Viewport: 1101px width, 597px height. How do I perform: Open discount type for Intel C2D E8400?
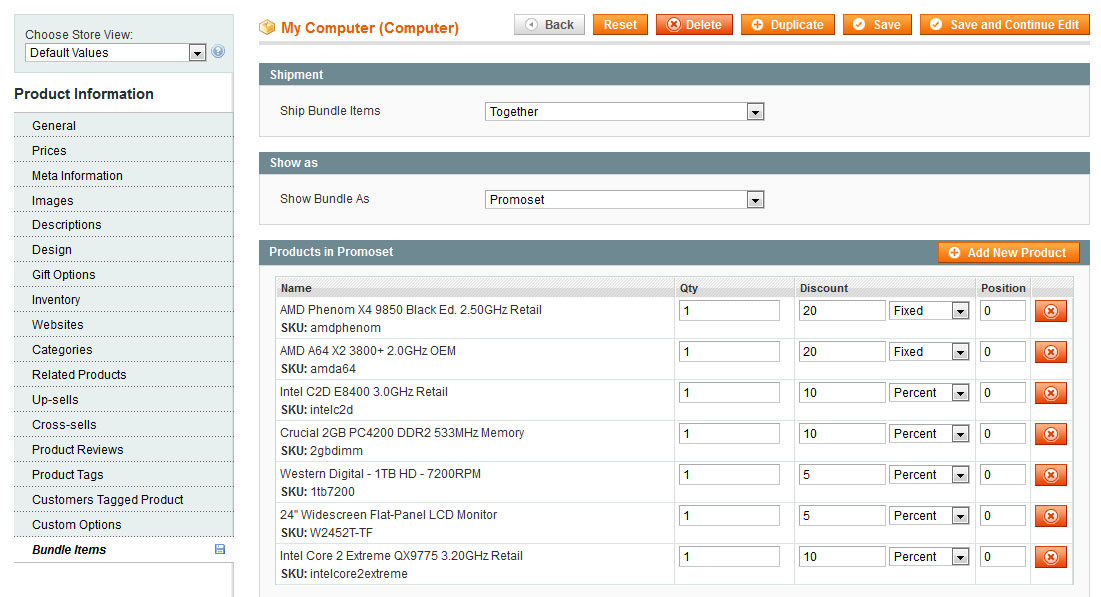click(x=929, y=393)
